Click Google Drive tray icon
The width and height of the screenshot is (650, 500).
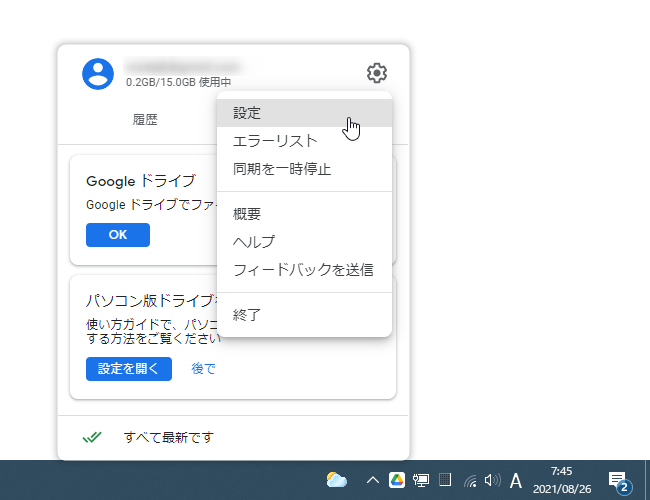pyautogui.click(x=397, y=481)
